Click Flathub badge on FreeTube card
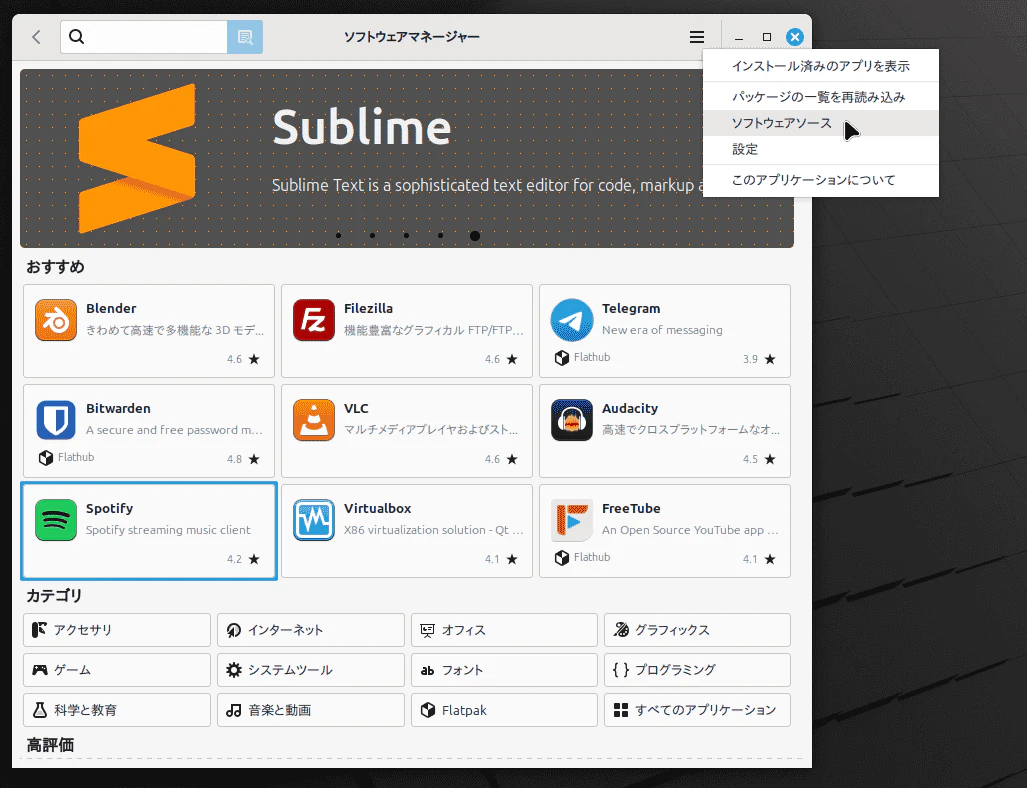 tap(582, 557)
